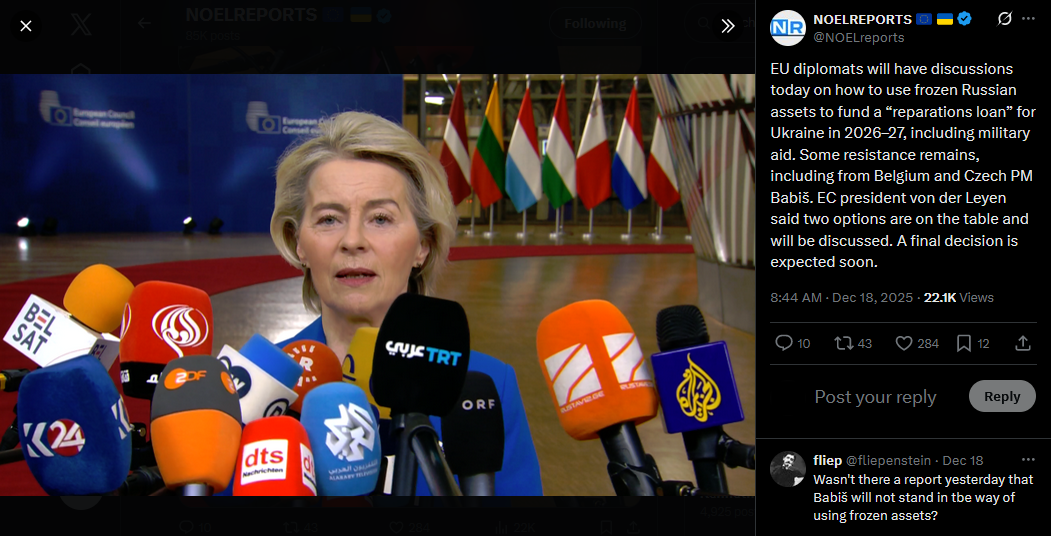Click the verified blue checkmark badge
The width and height of the screenshot is (1051, 536).
964,19
